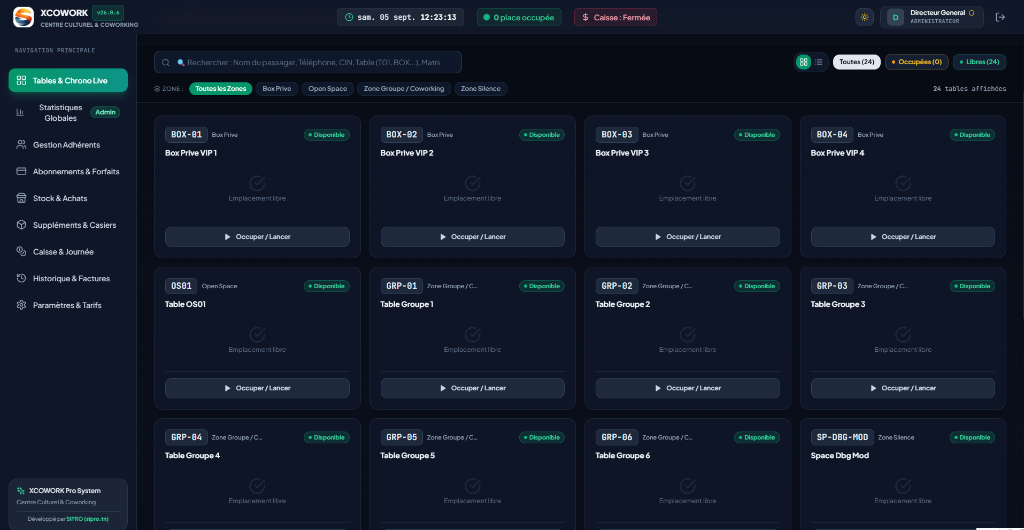Click the BOX-03 code label
This screenshot has width=1024, height=530.
[x=617, y=135]
